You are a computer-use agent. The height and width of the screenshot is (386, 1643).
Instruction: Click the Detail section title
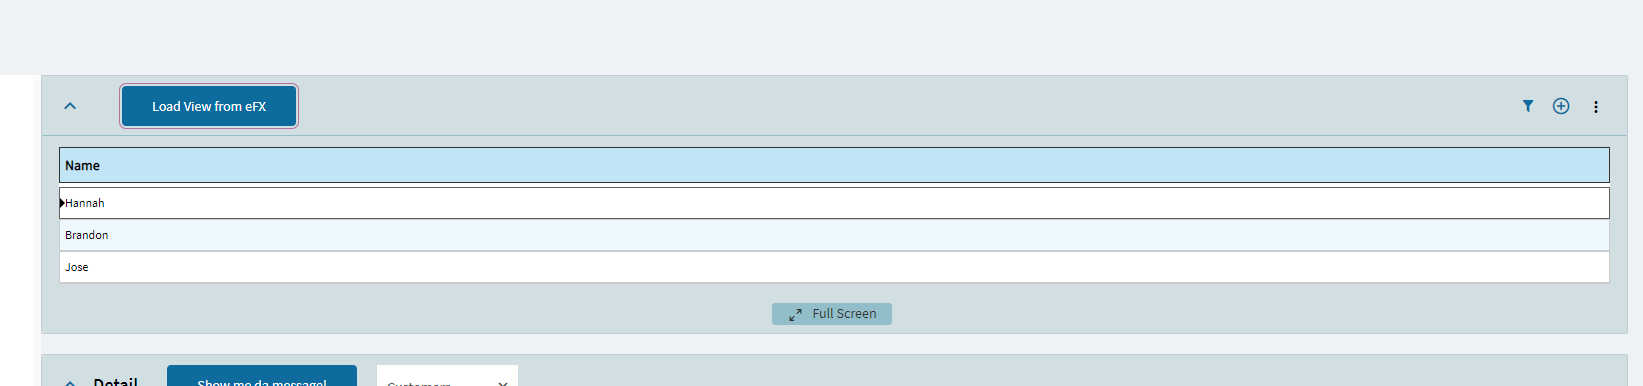[x=115, y=381]
